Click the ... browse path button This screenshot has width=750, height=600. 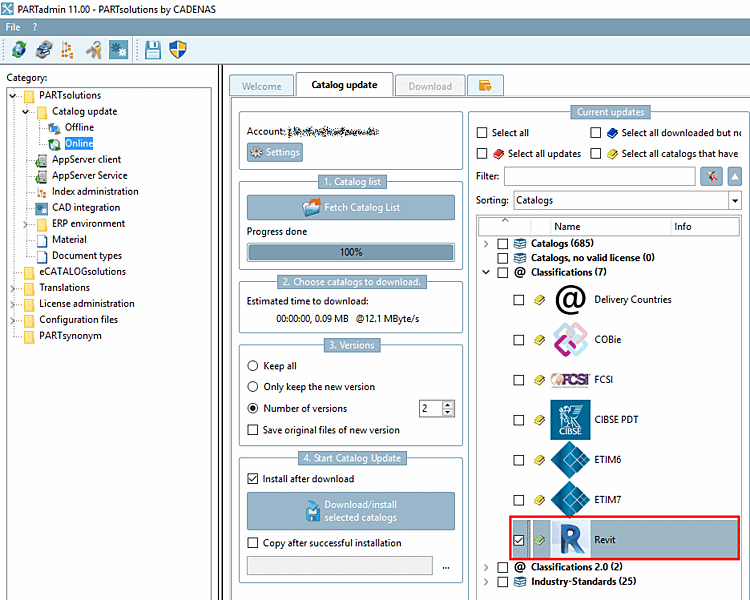[446, 566]
